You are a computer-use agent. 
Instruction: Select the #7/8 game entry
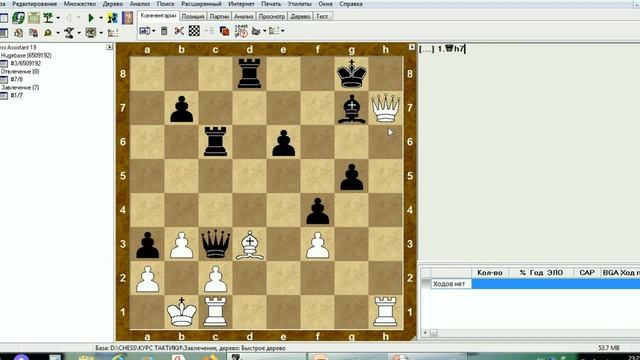coord(17,79)
